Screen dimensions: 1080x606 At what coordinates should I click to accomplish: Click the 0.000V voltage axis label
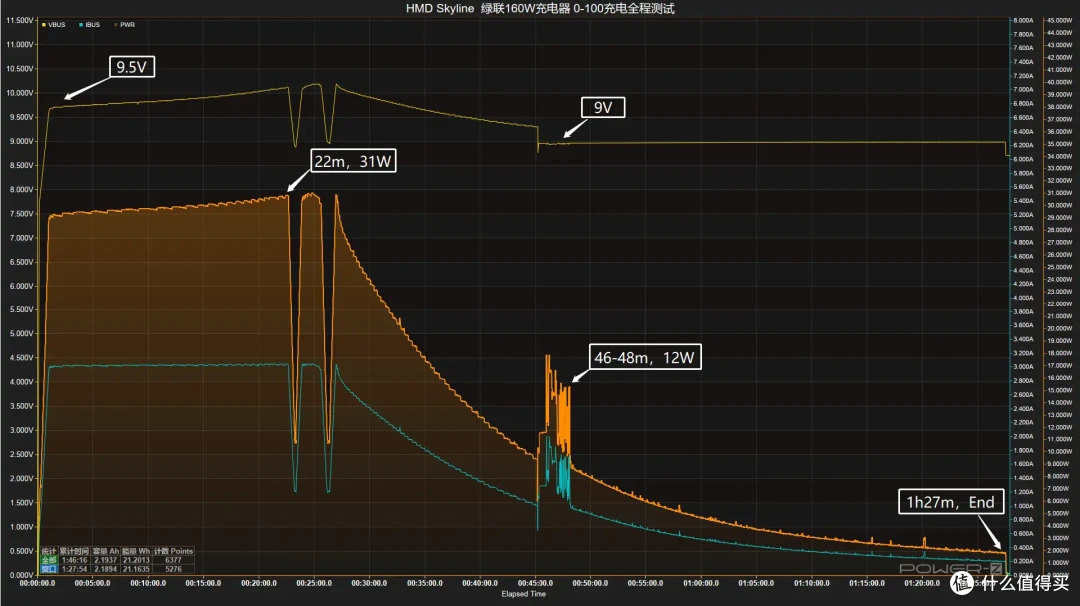21,575
